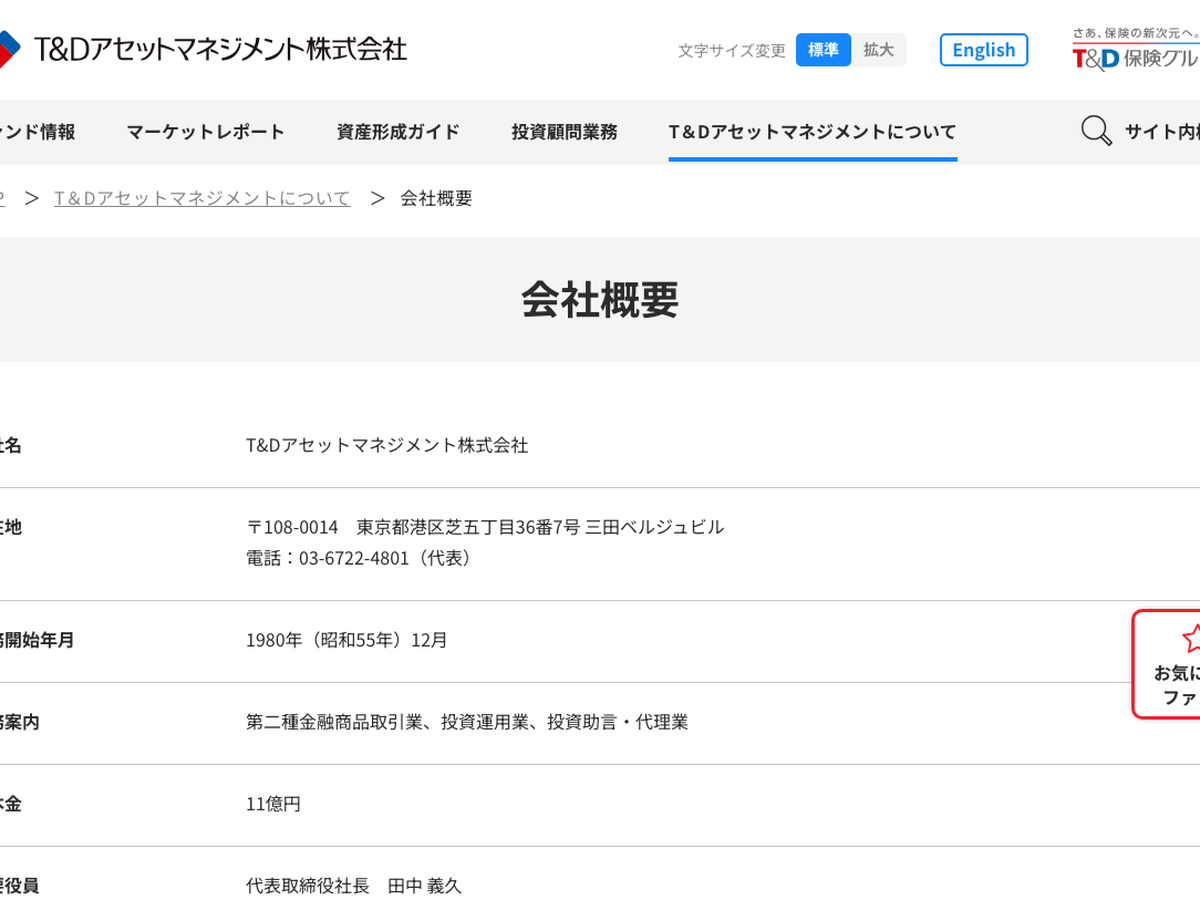This screenshot has width=1200, height=900.
Task: Click the 会社概要 breadcrumb item
Action: (436, 198)
